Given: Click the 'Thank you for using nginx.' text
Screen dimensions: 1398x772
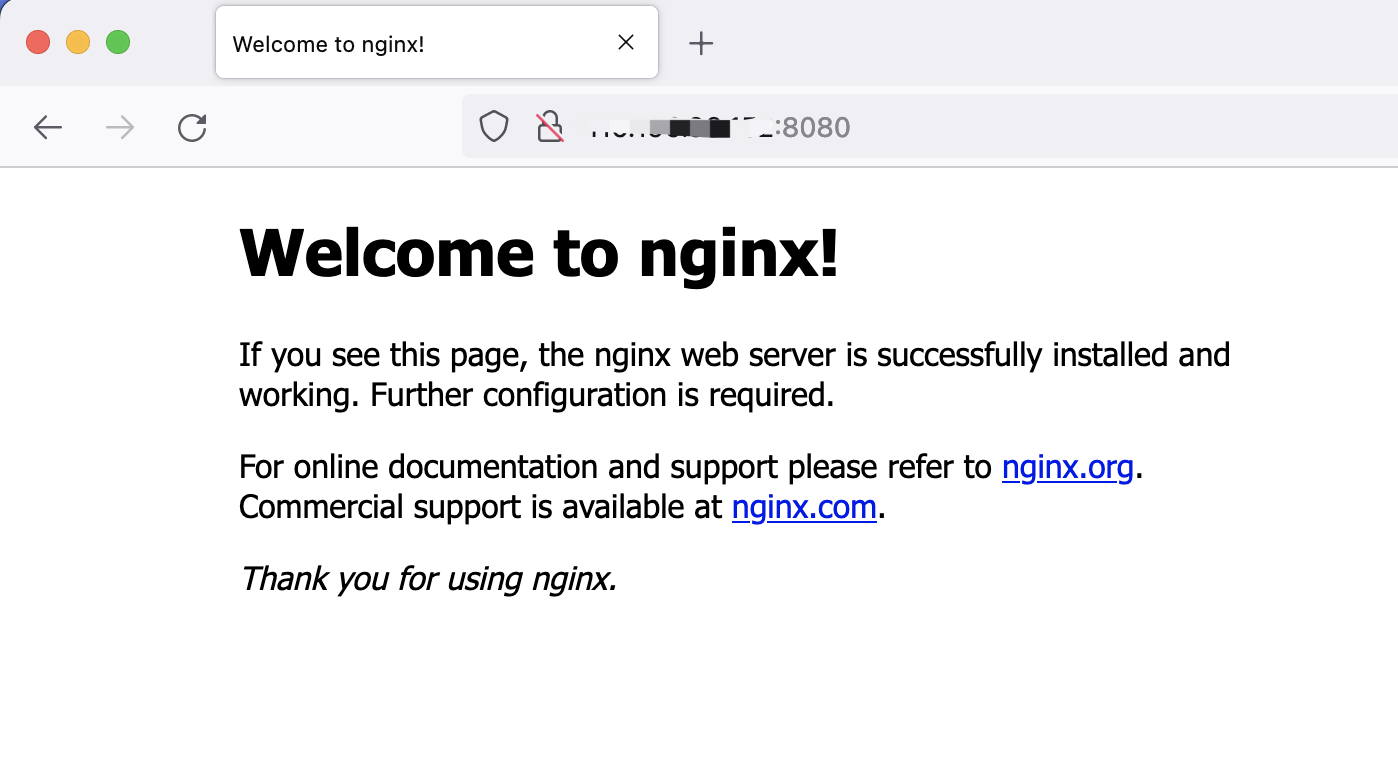Looking at the screenshot, I should 428,578.
